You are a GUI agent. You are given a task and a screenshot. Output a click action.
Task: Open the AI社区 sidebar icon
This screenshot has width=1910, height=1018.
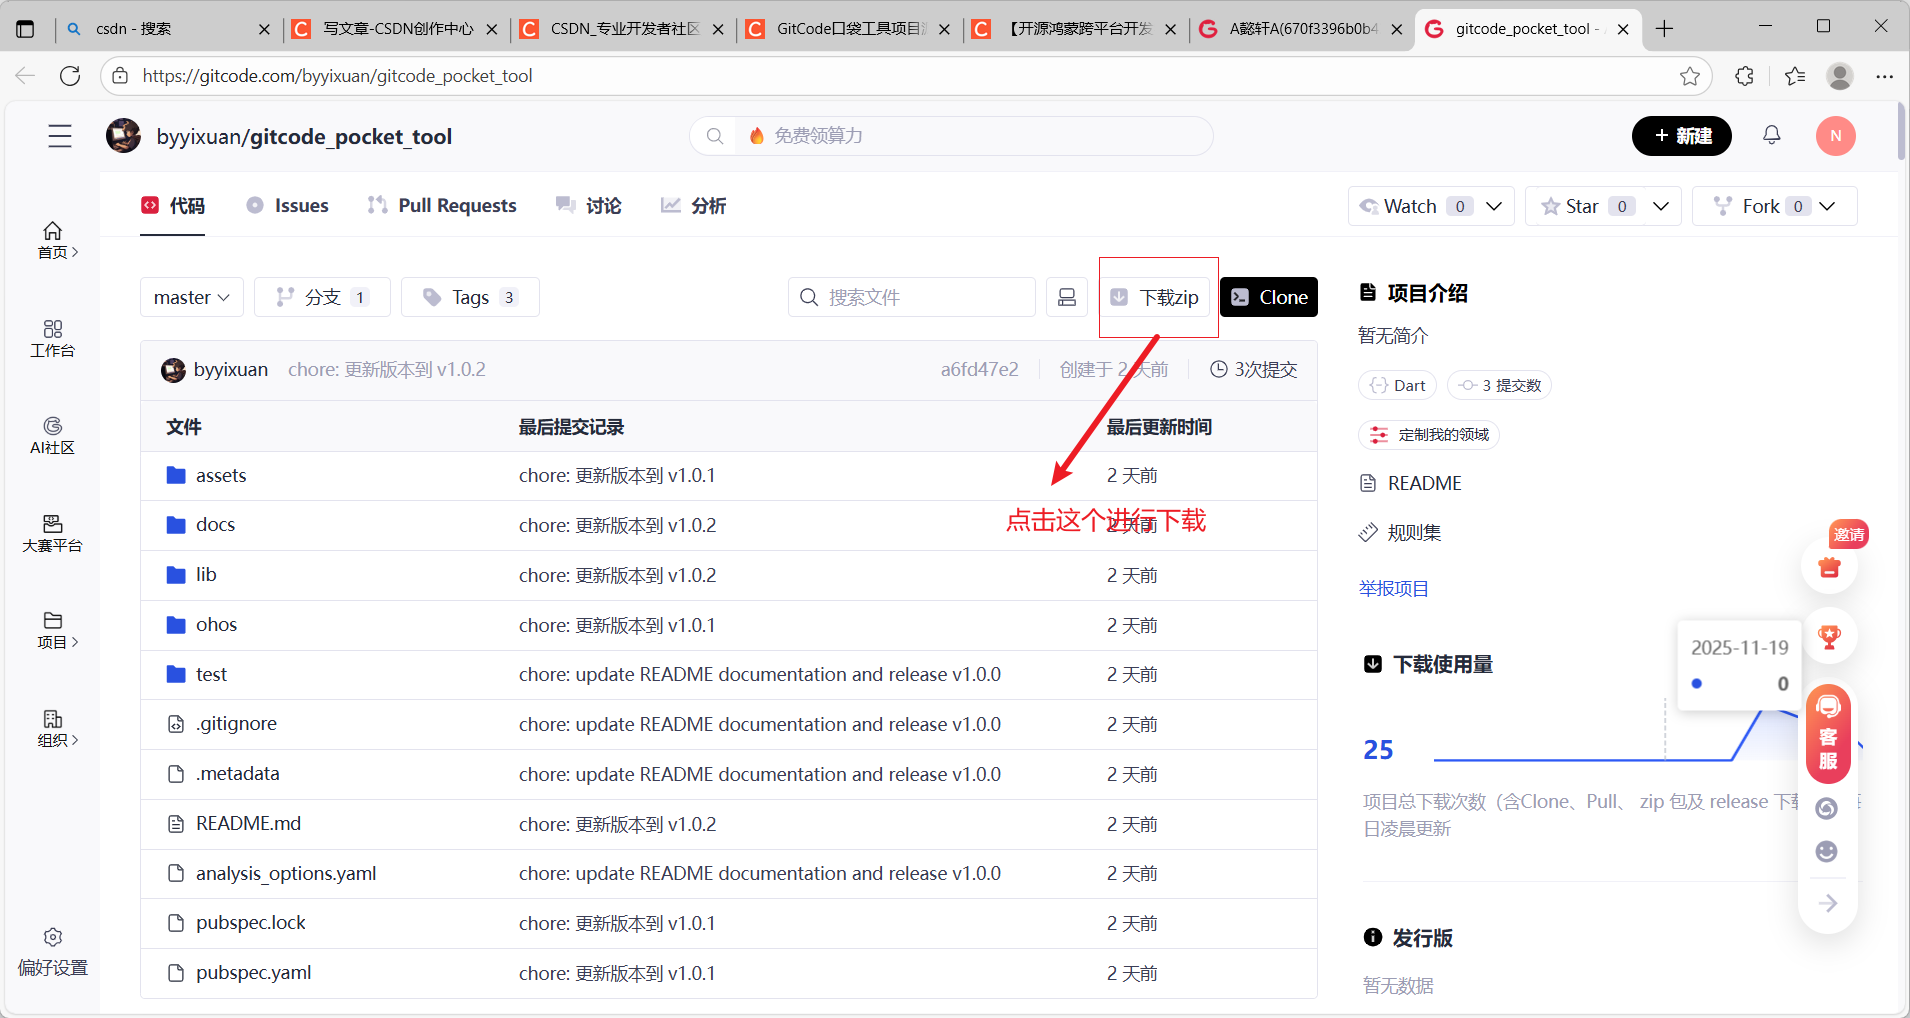click(x=53, y=436)
